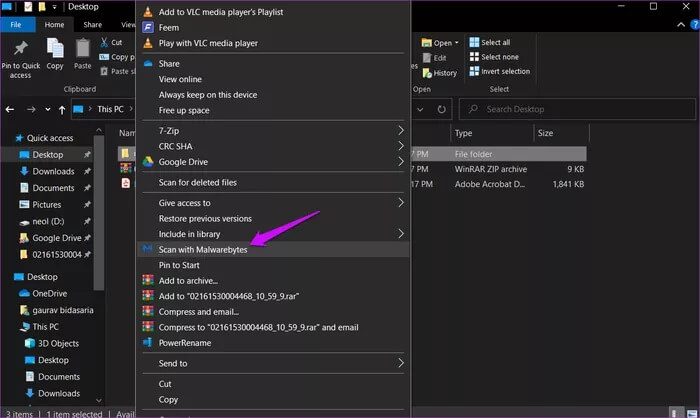Image resolution: width=700 pixels, height=418 pixels.
Task: Click the Edit button in Open group
Action: 435,58
